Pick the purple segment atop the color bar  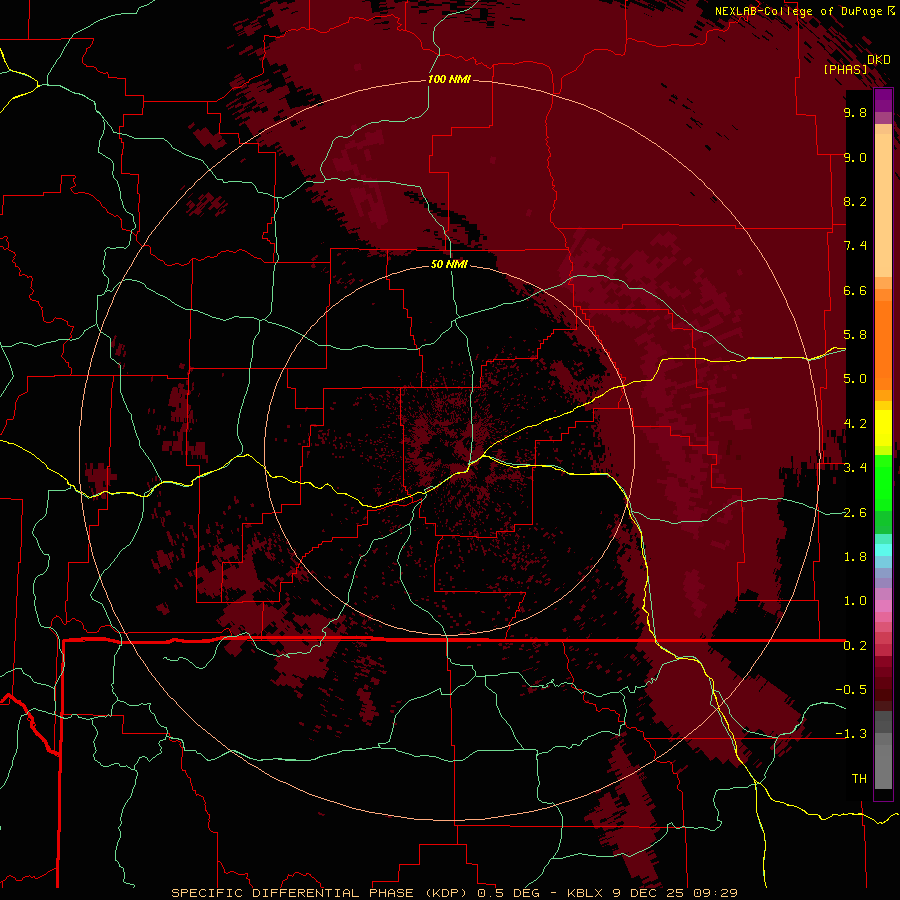pyautogui.click(x=883, y=100)
